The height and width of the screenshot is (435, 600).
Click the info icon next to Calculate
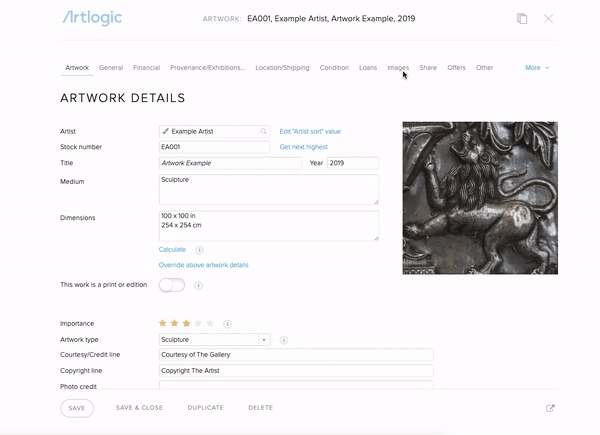199,250
